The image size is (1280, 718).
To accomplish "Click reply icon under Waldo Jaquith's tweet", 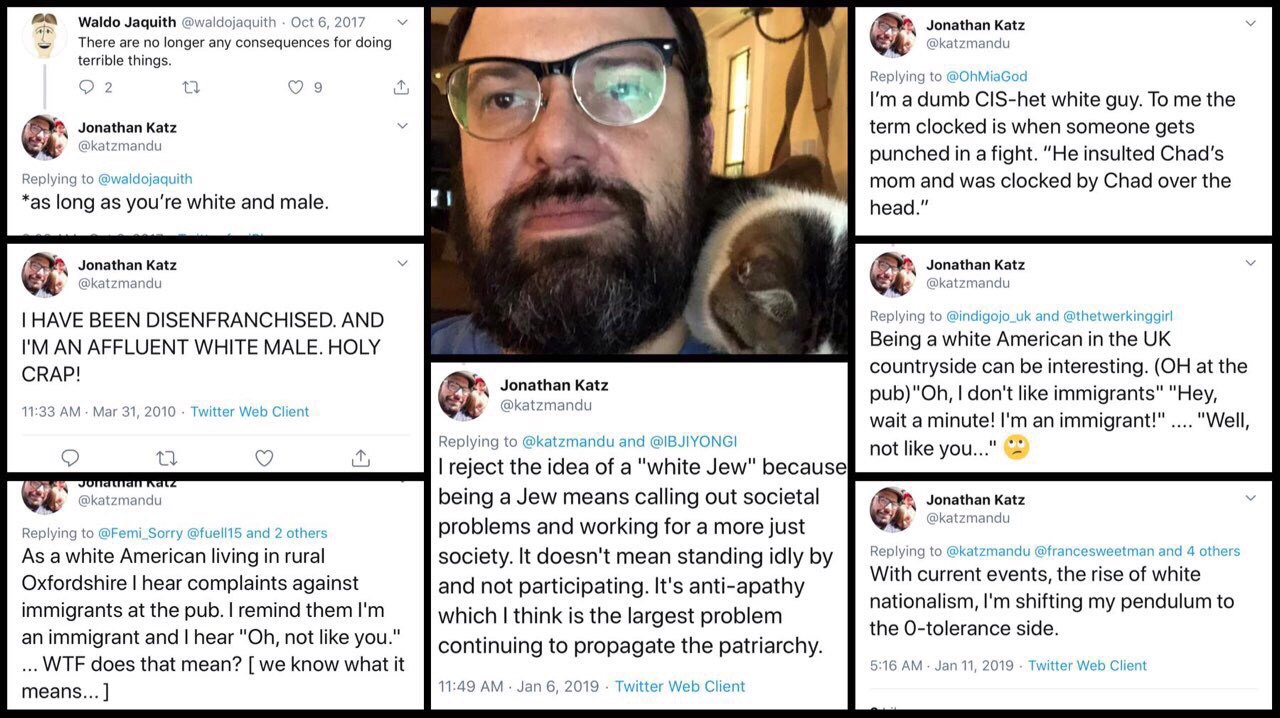I will (86, 87).
